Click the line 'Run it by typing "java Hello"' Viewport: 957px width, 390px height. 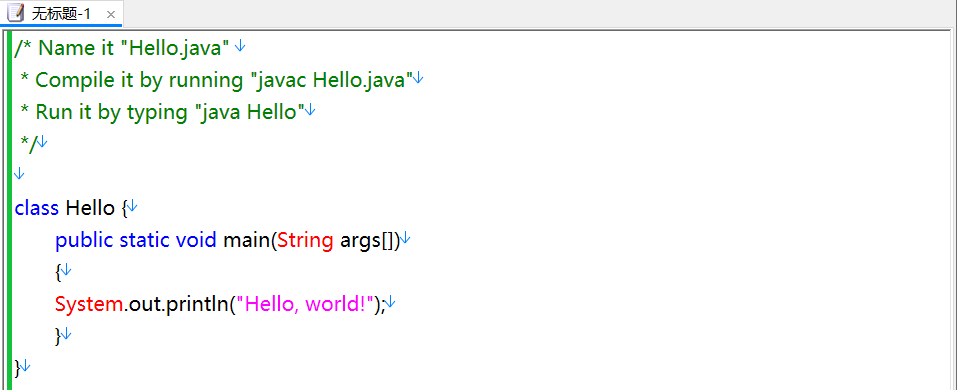click(x=162, y=112)
